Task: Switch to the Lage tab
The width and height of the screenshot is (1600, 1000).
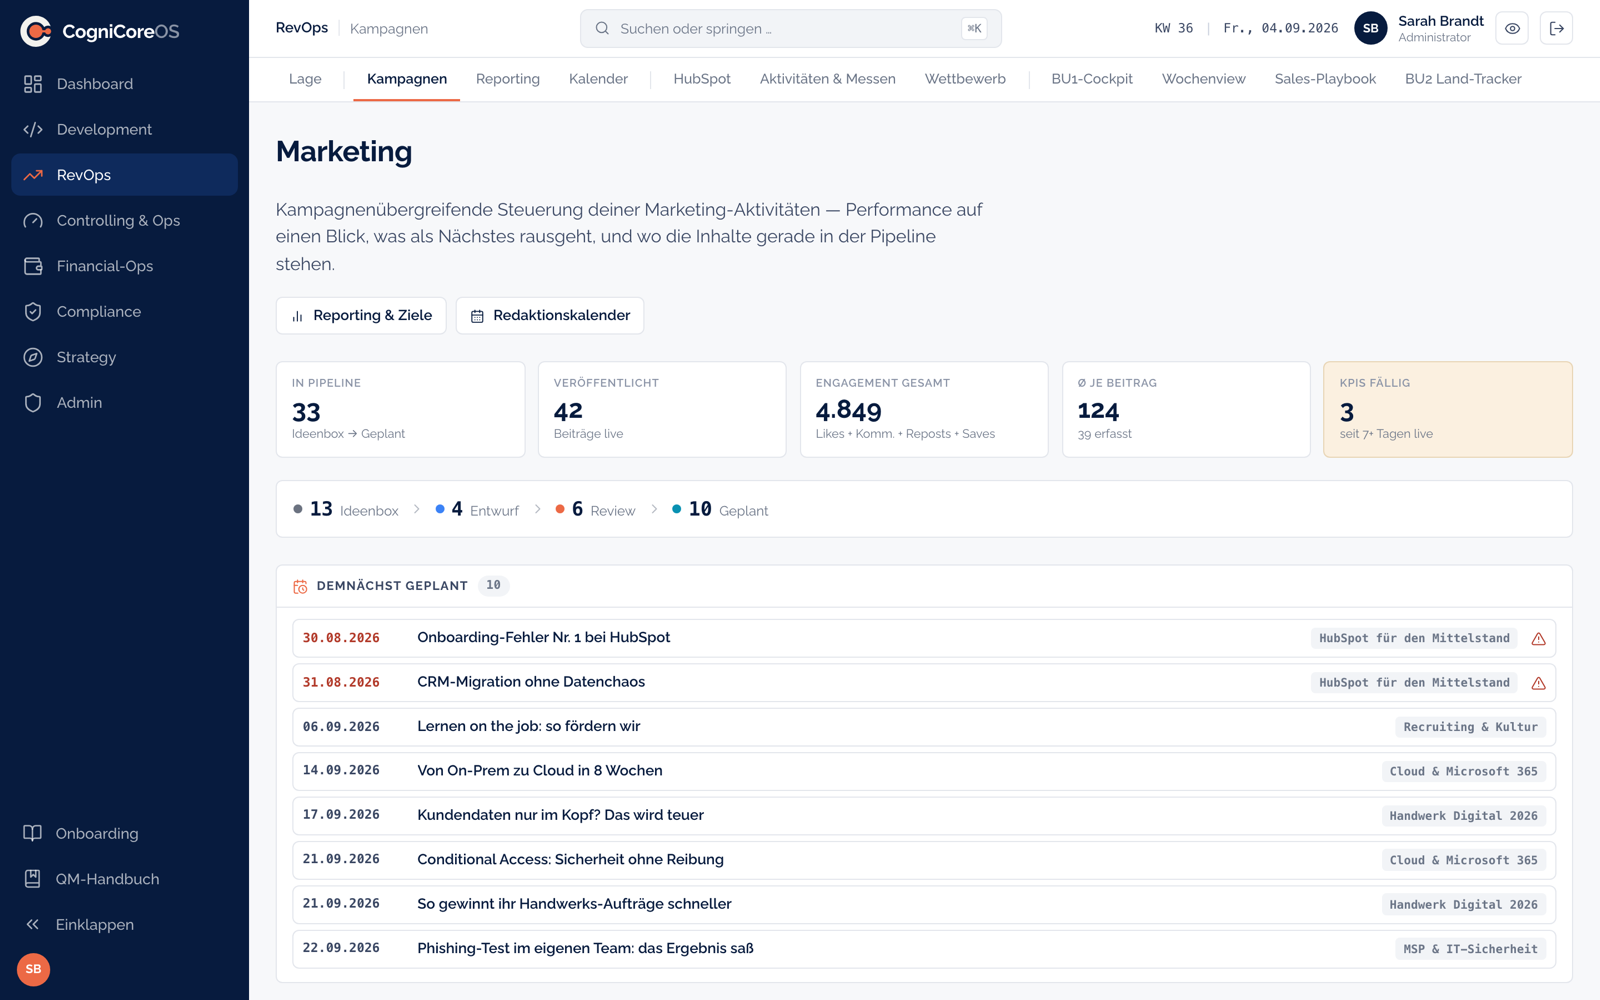Action: point(305,79)
